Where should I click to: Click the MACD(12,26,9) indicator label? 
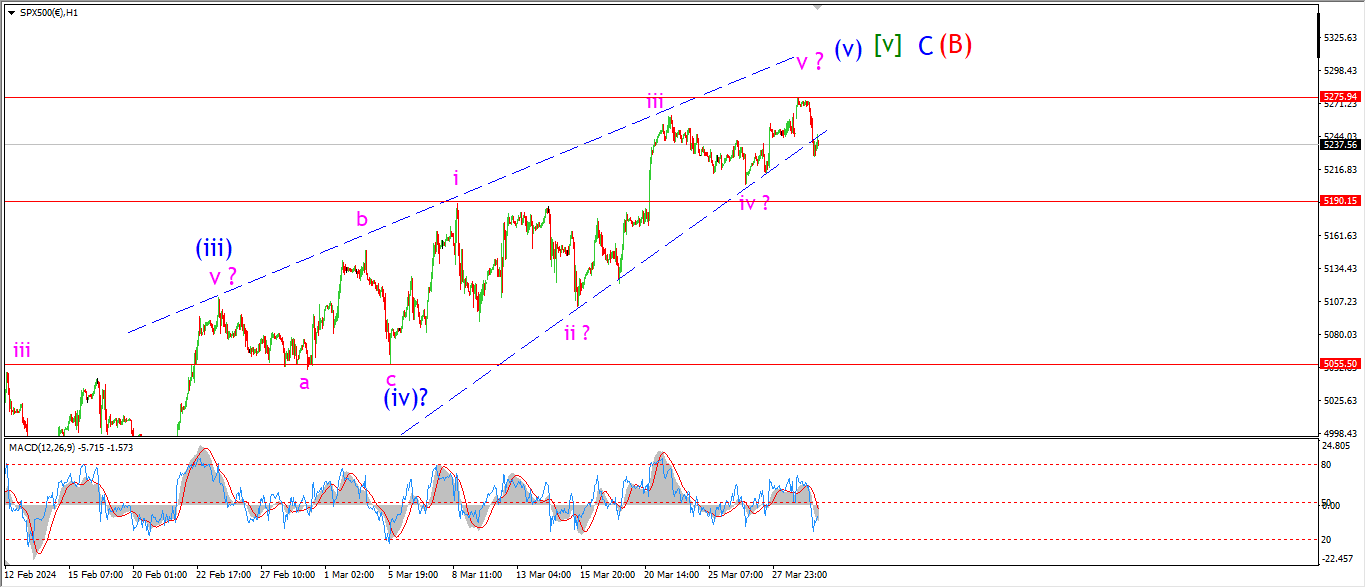pos(70,447)
